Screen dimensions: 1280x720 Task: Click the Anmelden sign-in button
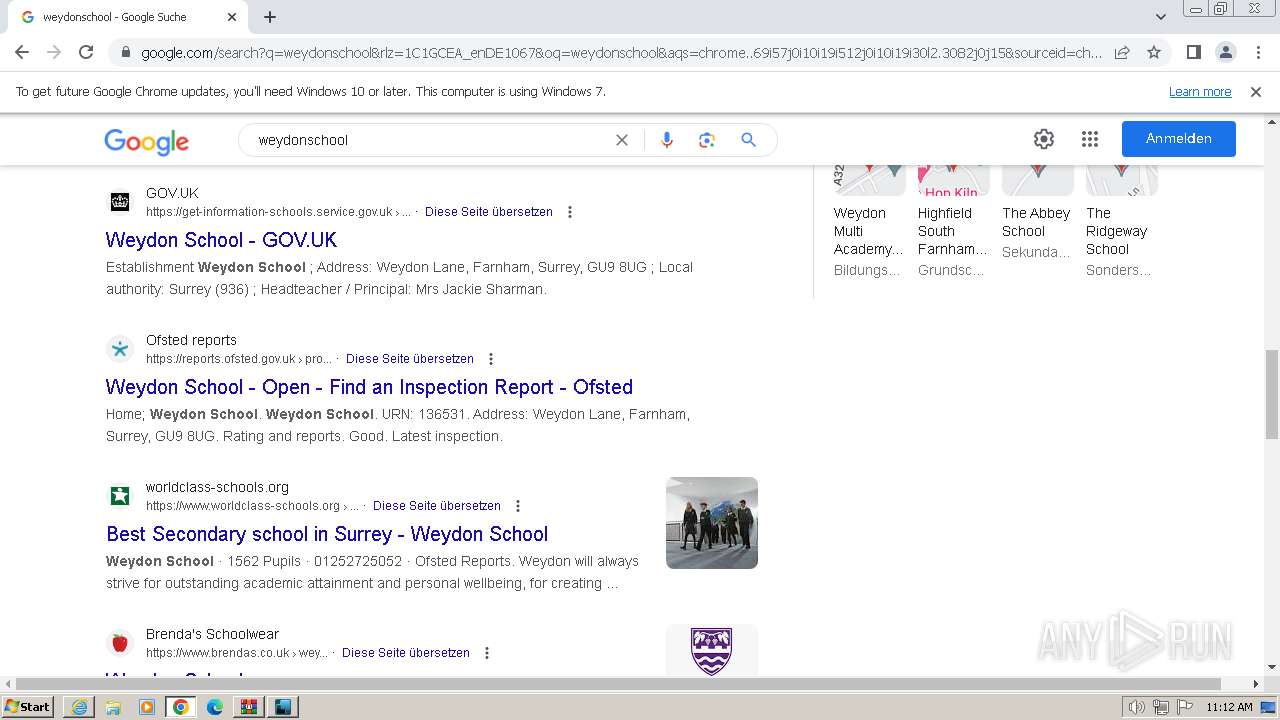click(1178, 139)
